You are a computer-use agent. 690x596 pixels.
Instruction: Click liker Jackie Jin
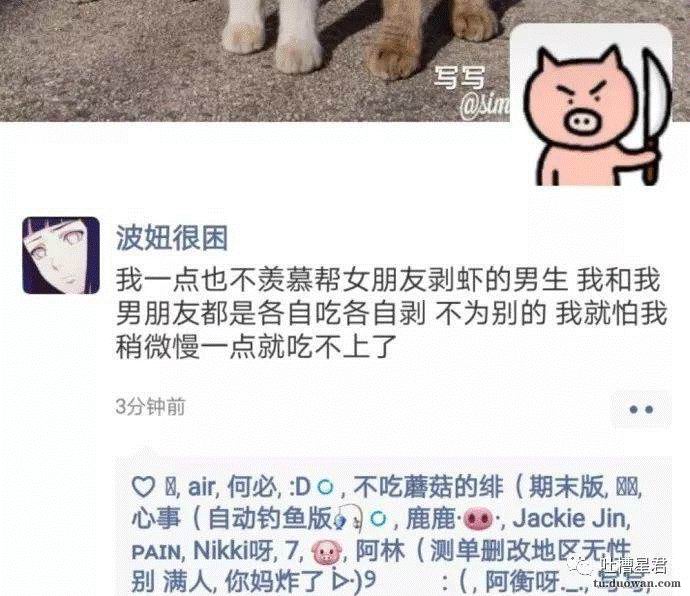[x=570, y=519]
